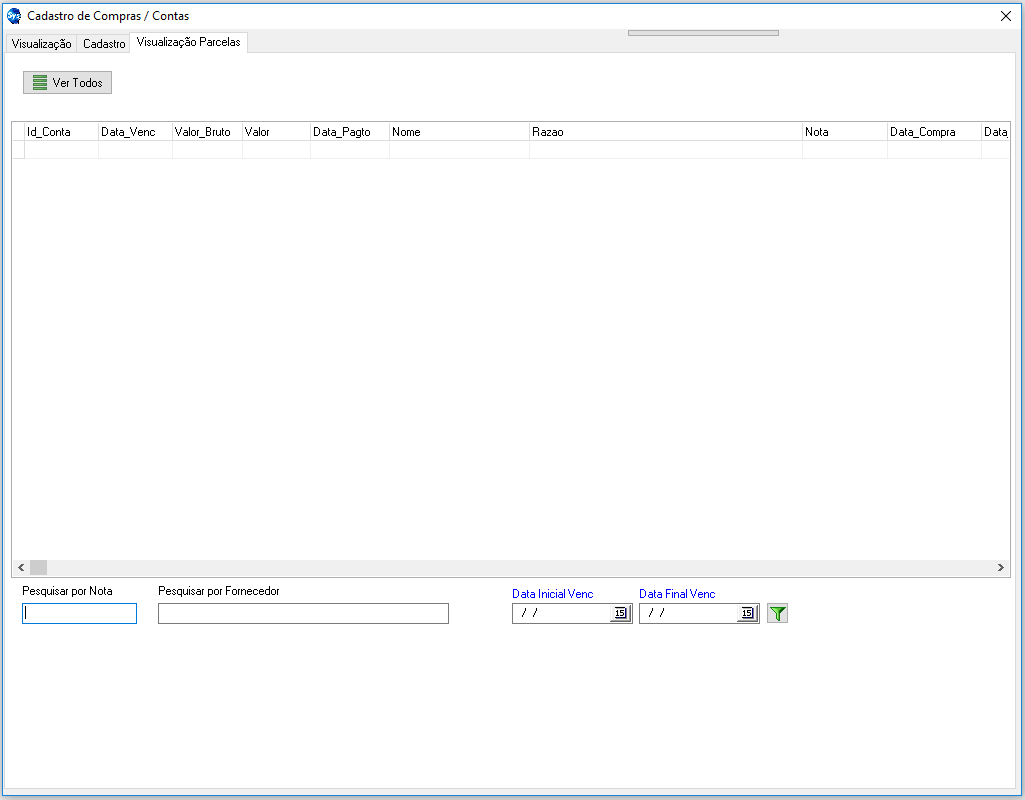Click inside Data Inicial Venc date field
This screenshot has height=800, width=1025.
560,614
